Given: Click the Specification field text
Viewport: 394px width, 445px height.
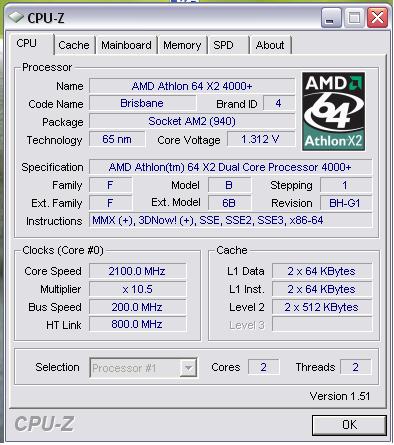Looking at the screenshot, I should pyautogui.click(x=230, y=167).
